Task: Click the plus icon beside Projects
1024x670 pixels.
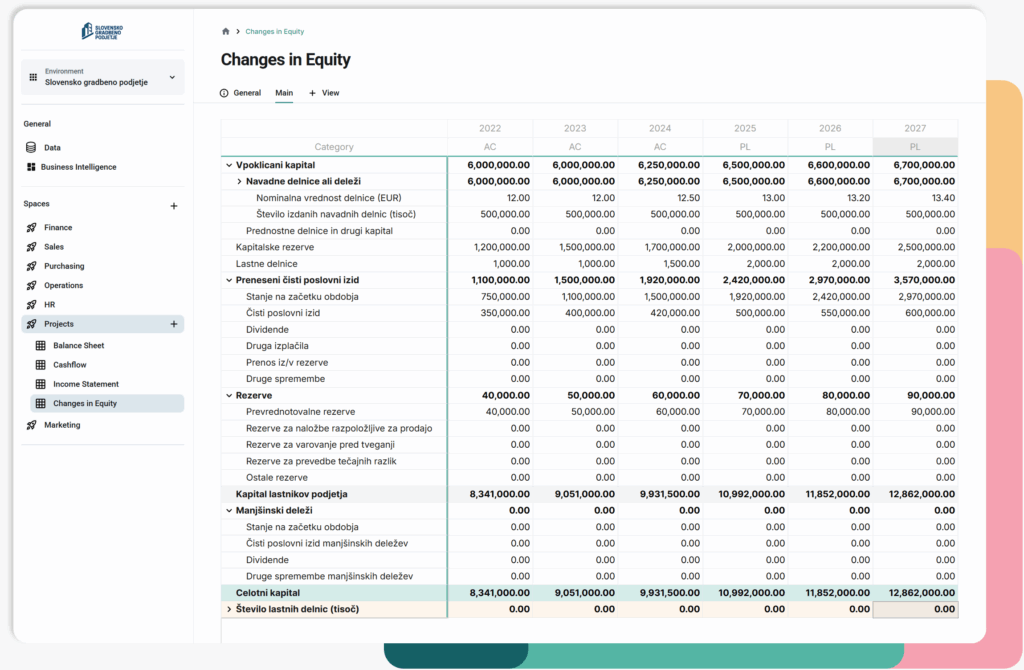Action: [x=173, y=324]
